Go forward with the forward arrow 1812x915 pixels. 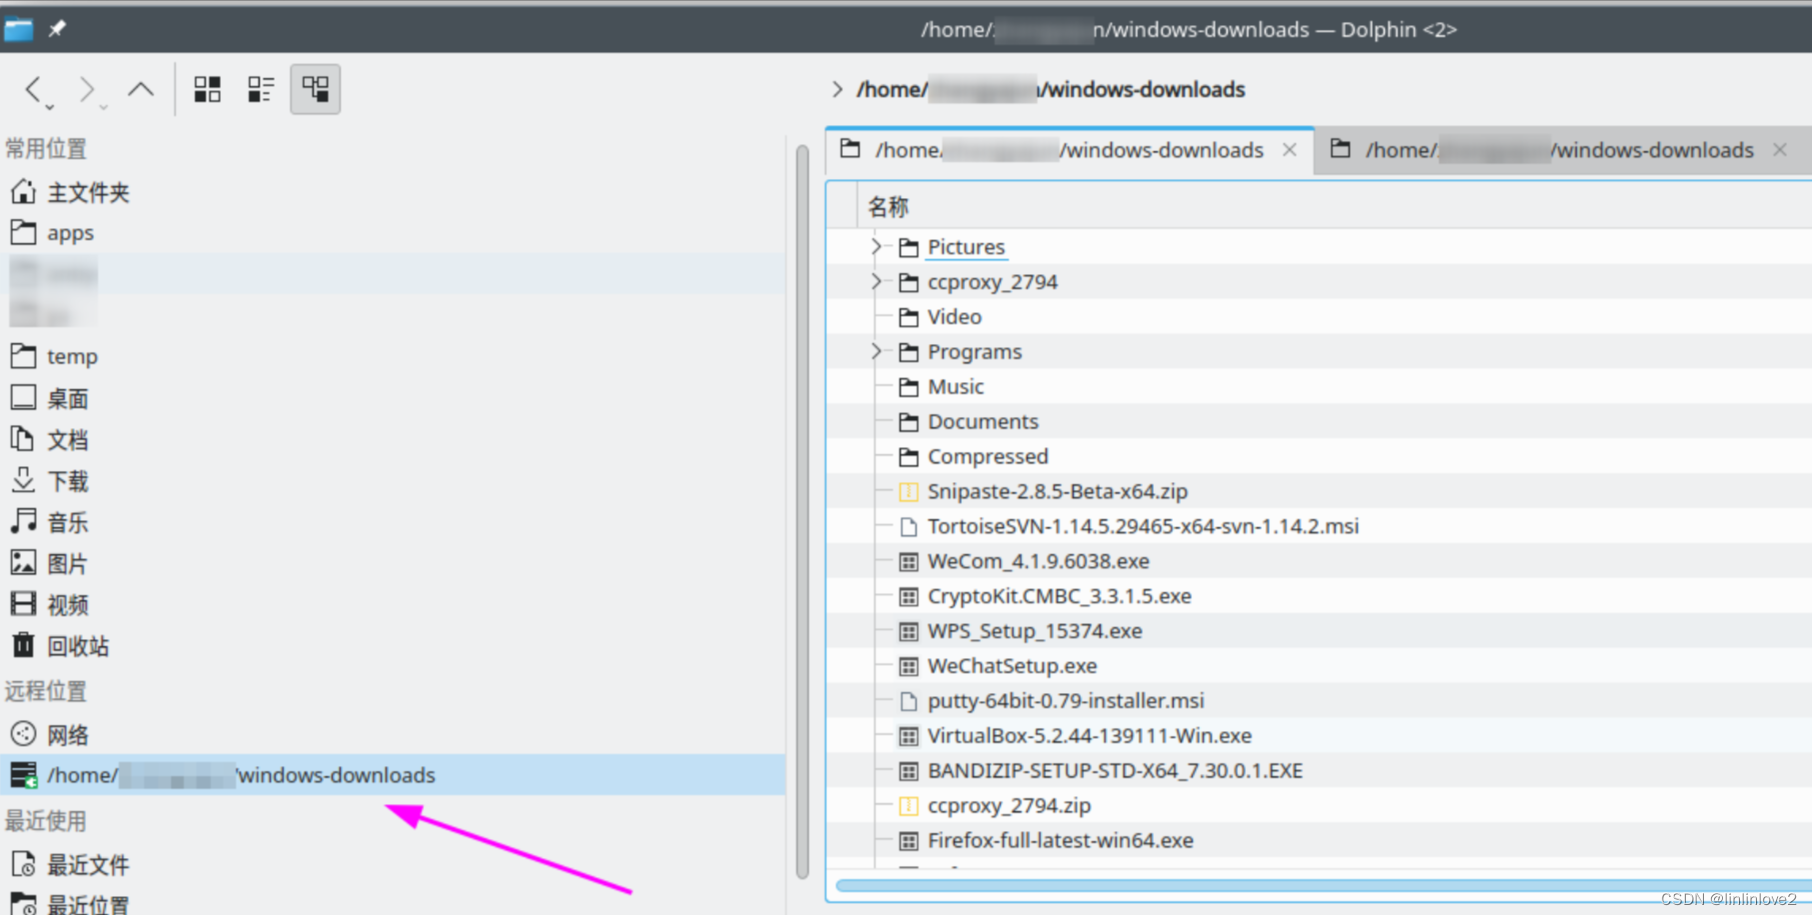[x=86, y=89]
